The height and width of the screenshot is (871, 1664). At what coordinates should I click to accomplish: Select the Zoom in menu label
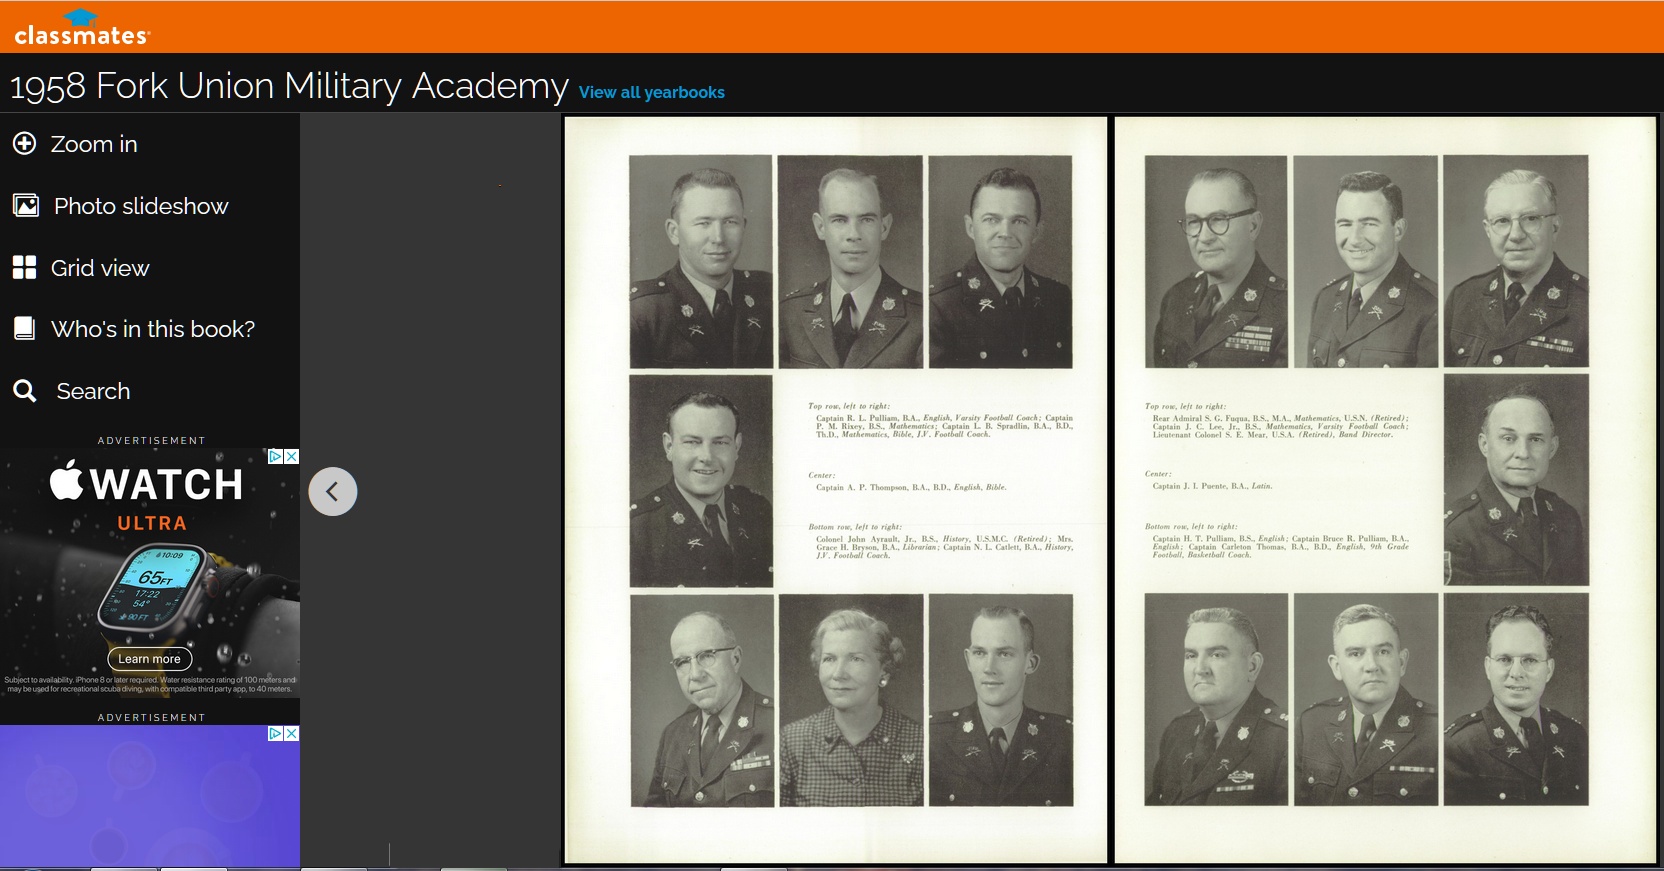point(94,144)
